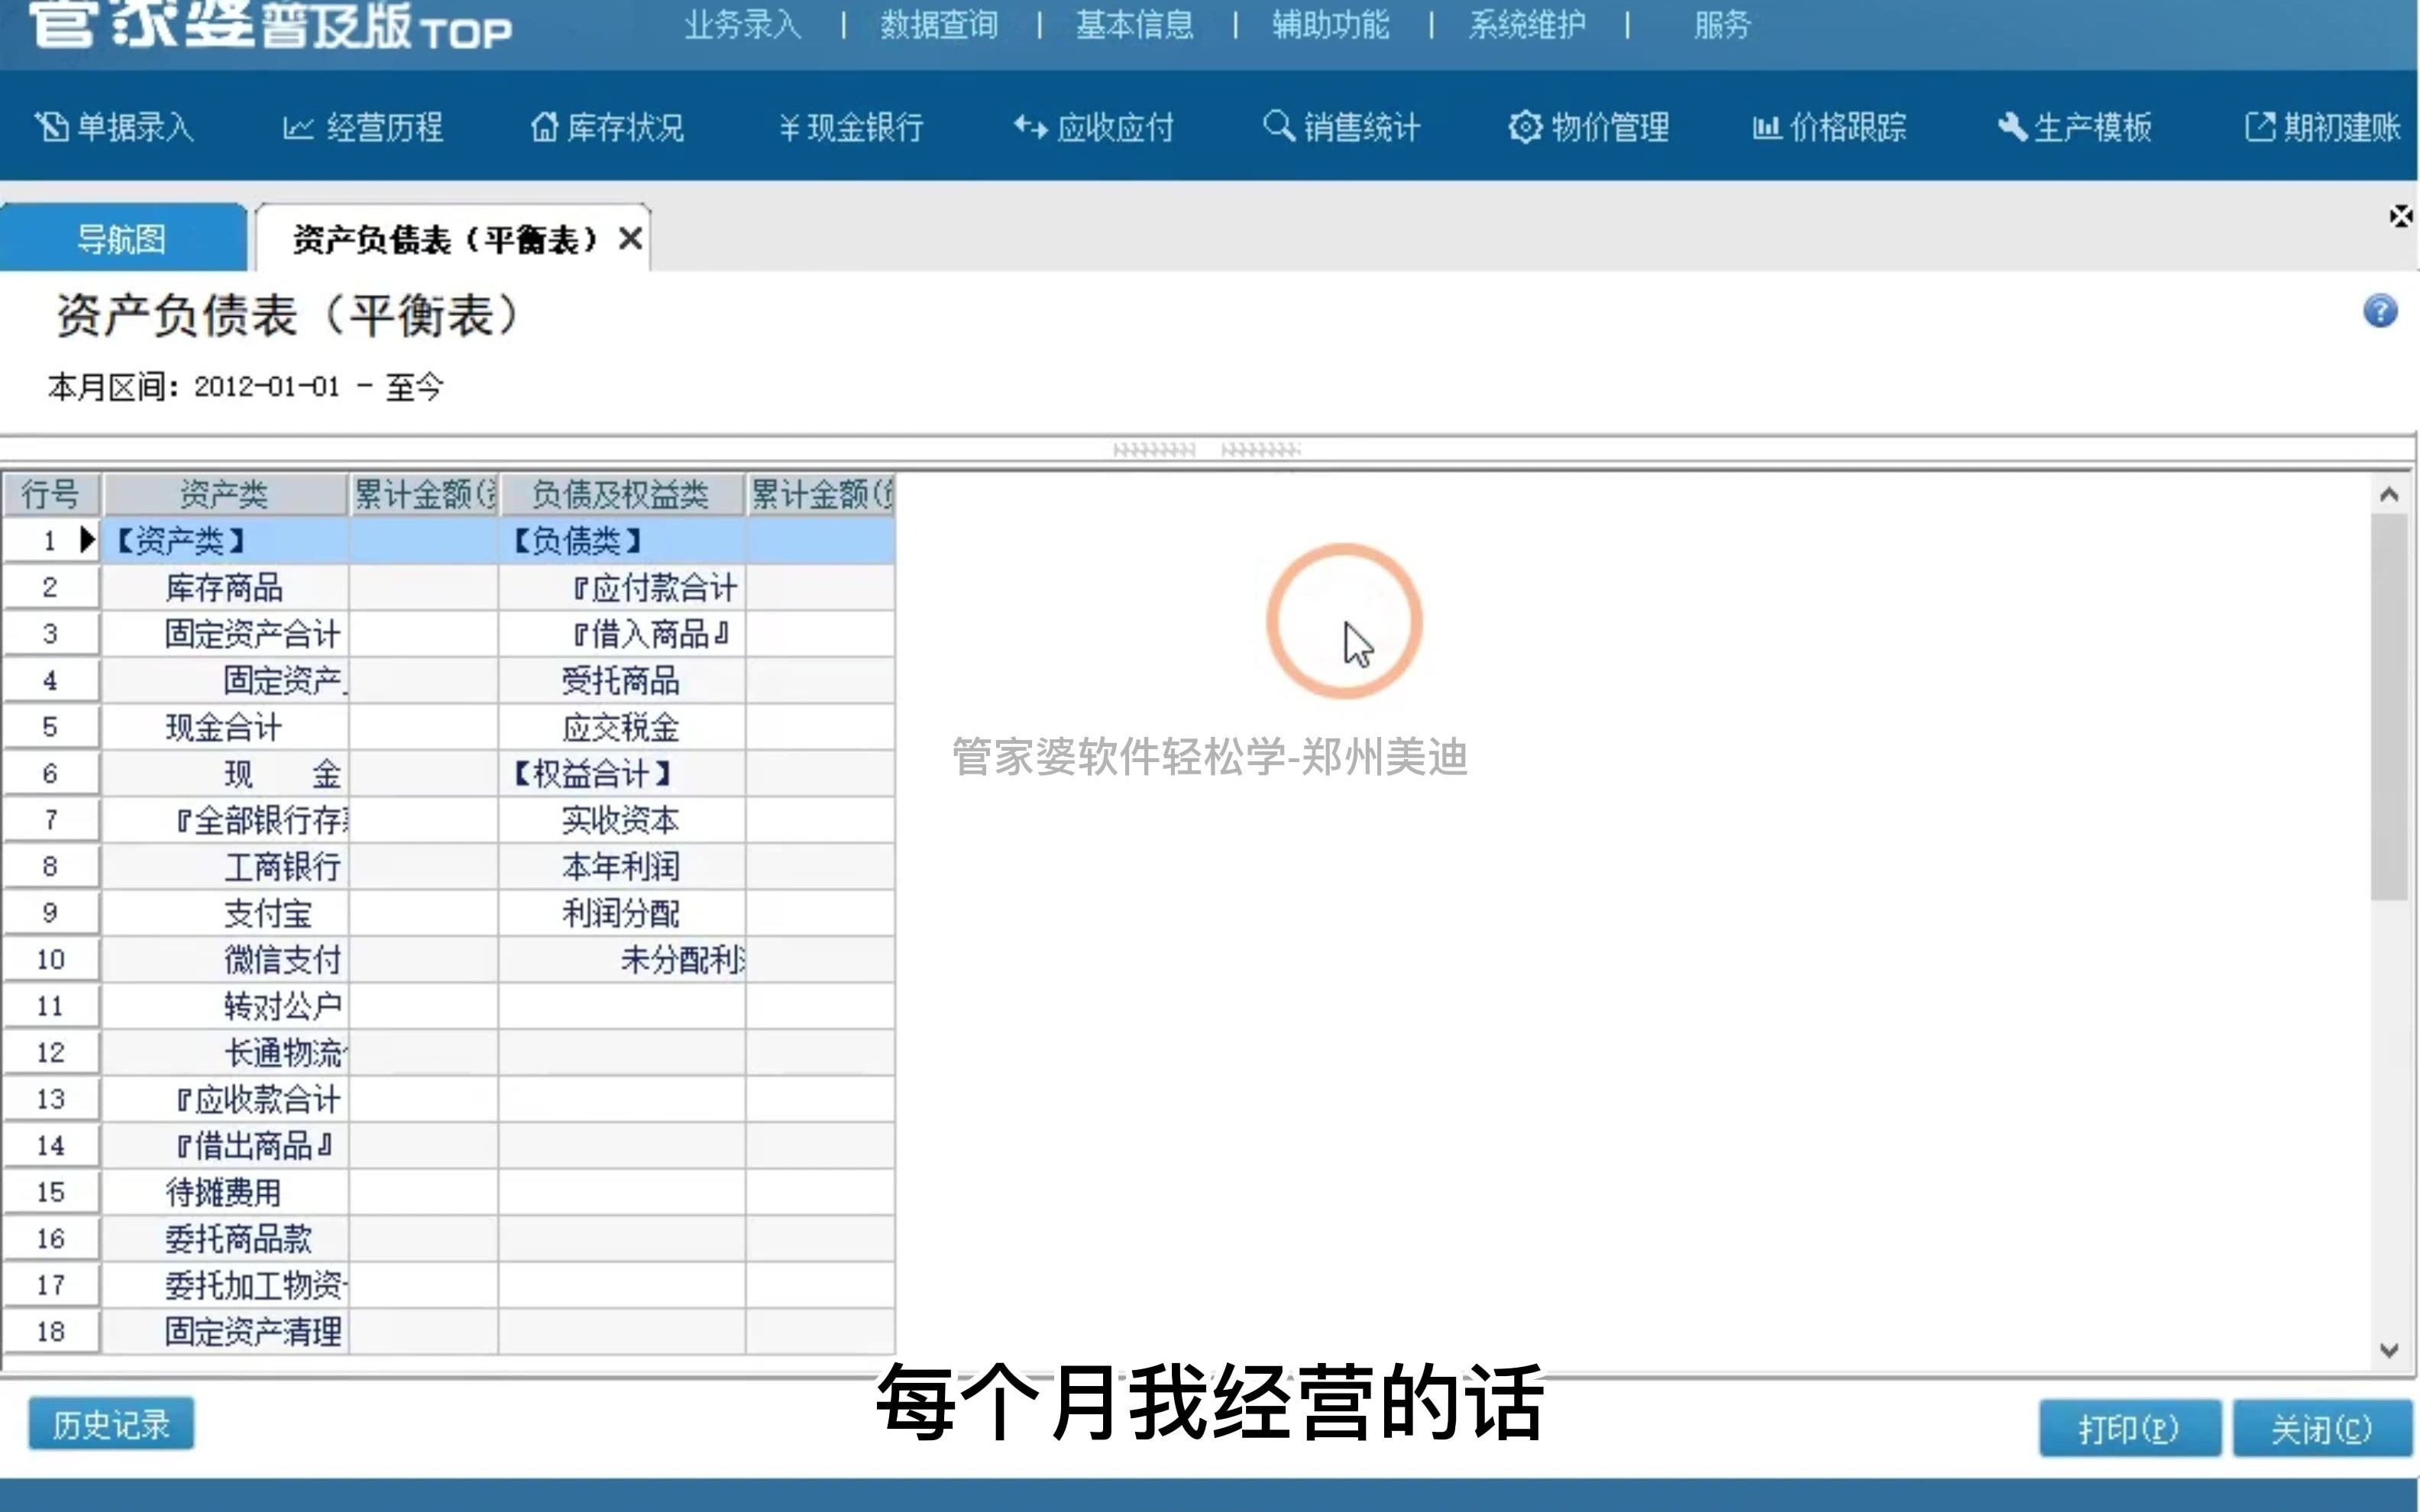Select the 长通物流 row

click(x=225, y=1052)
